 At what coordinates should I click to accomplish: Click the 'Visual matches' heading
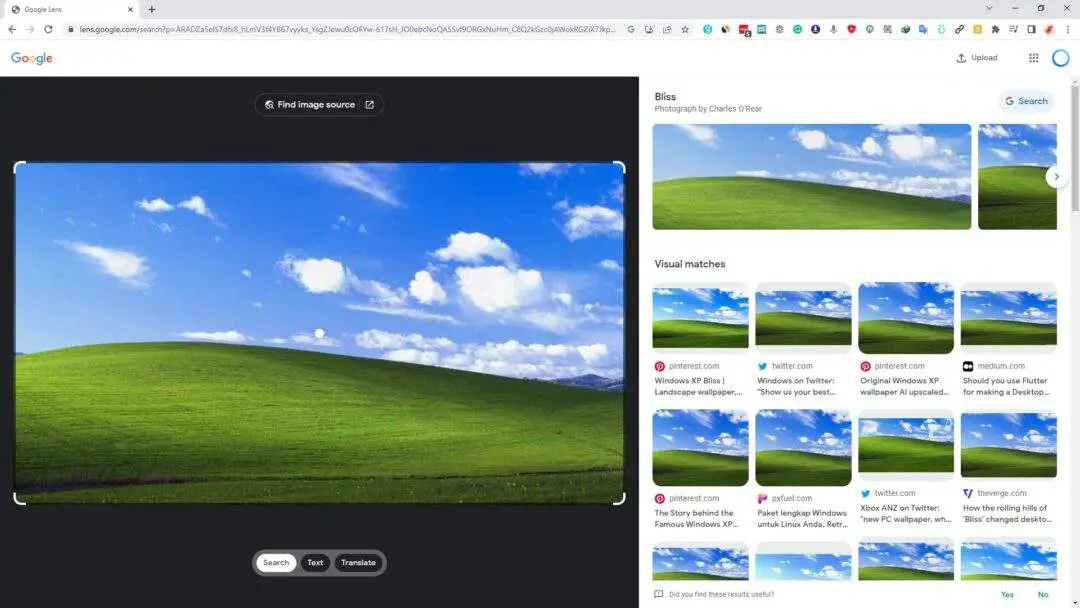pos(689,264)
